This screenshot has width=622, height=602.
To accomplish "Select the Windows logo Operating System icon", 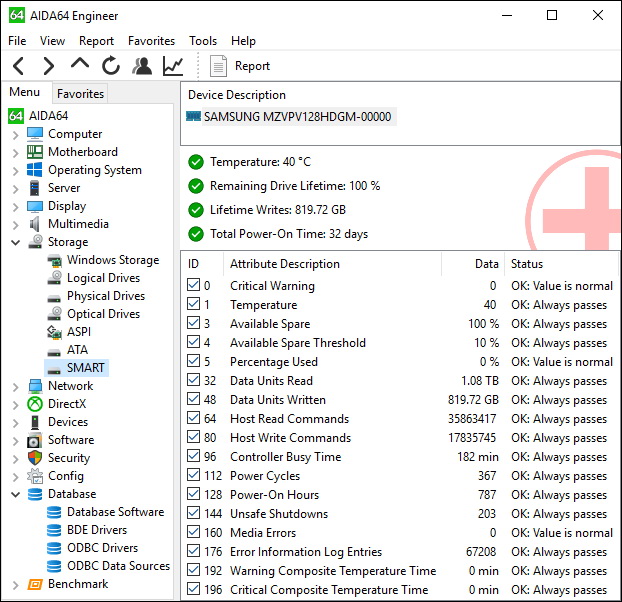I will tap(35, 170).
